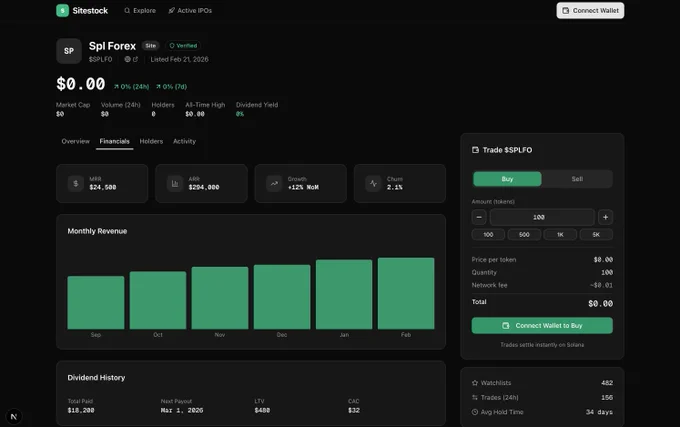Viewport: 680px width, 427px height.
Task: Choose the 5K tokens preset
Action: 596,235
